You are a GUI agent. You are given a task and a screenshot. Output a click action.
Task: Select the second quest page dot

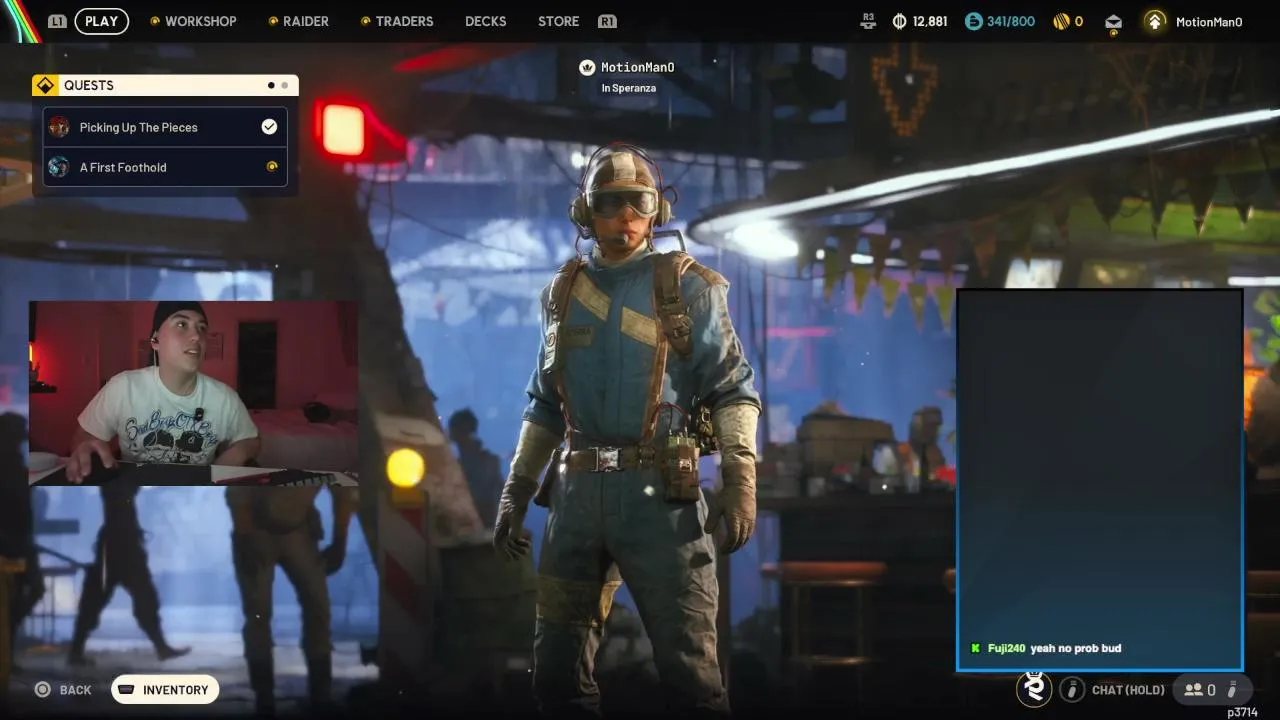tap(284, 86)
